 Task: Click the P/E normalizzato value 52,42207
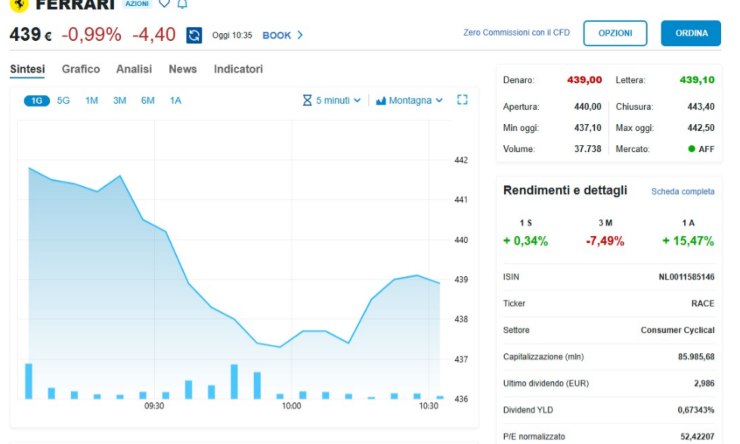tap(697, 436)
